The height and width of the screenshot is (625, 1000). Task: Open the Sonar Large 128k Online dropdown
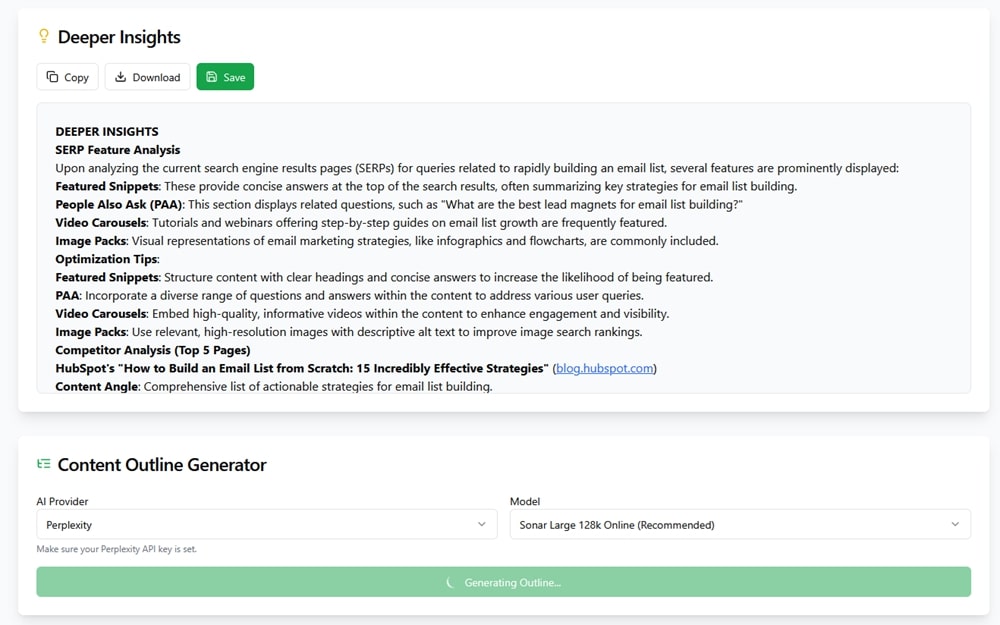pos(740,524)
